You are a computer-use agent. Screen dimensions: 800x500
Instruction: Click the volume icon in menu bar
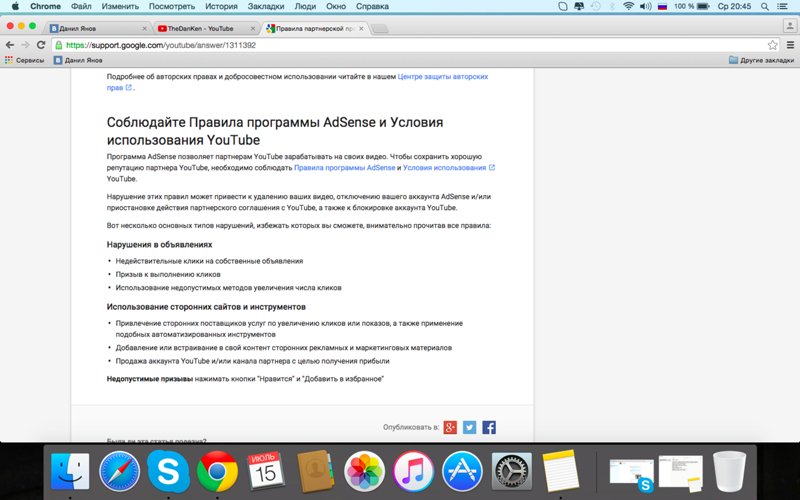645,6
